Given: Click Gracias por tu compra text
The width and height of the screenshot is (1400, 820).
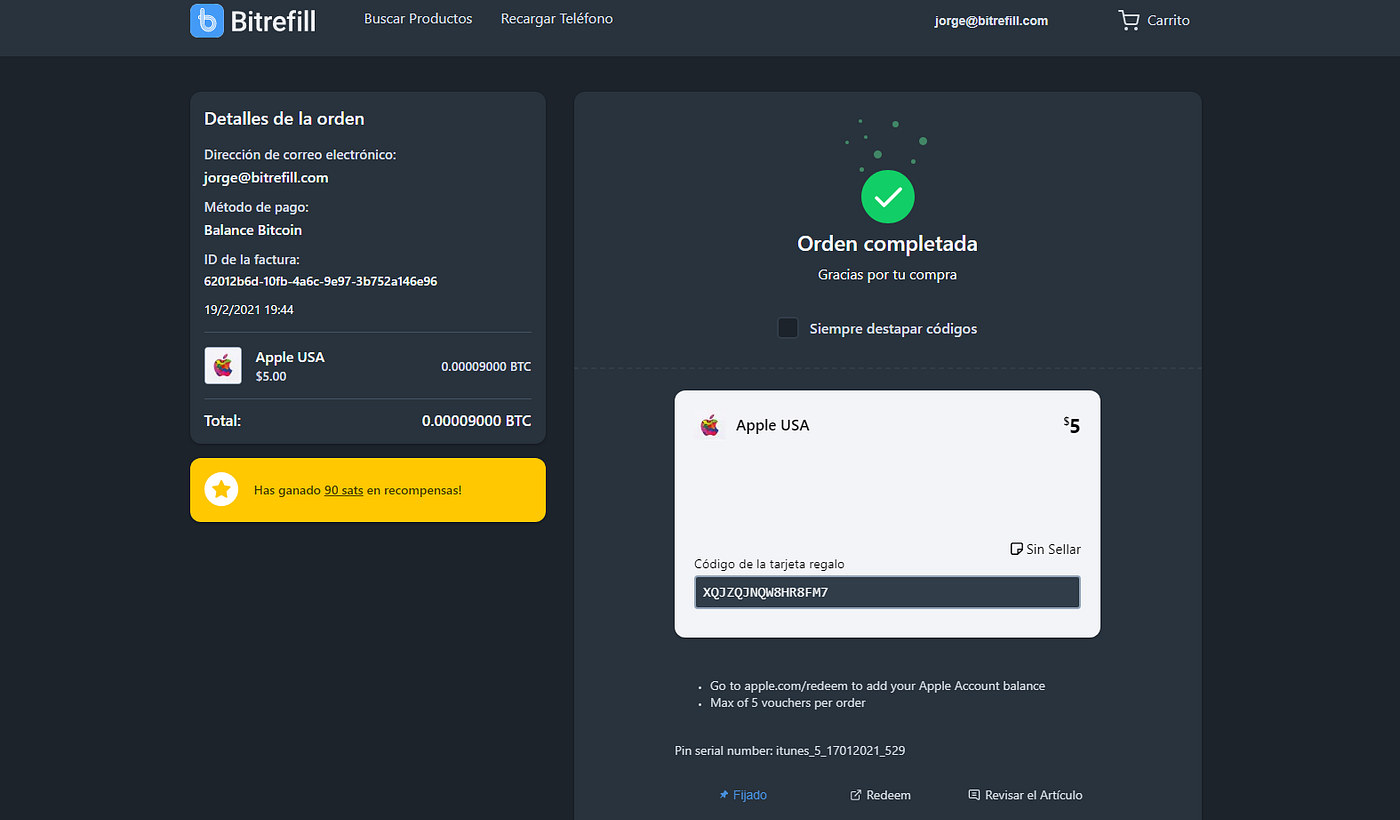Looking at the screenshot, I should tap(887, 274).
